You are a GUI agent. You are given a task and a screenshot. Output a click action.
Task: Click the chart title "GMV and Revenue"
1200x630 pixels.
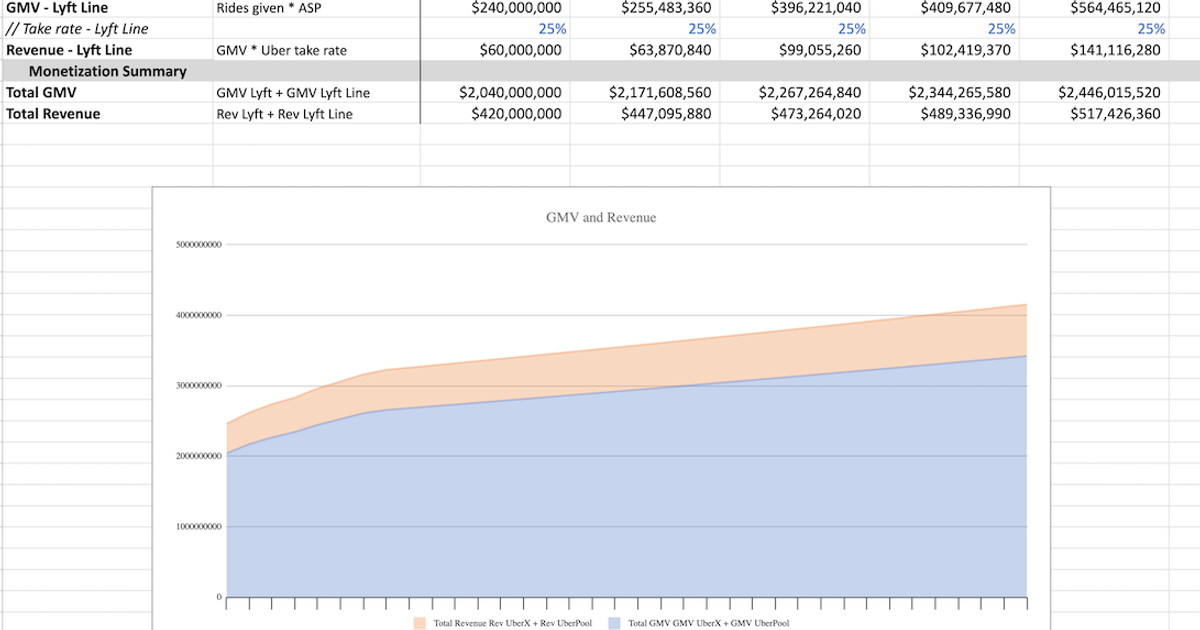coord(601,216)
